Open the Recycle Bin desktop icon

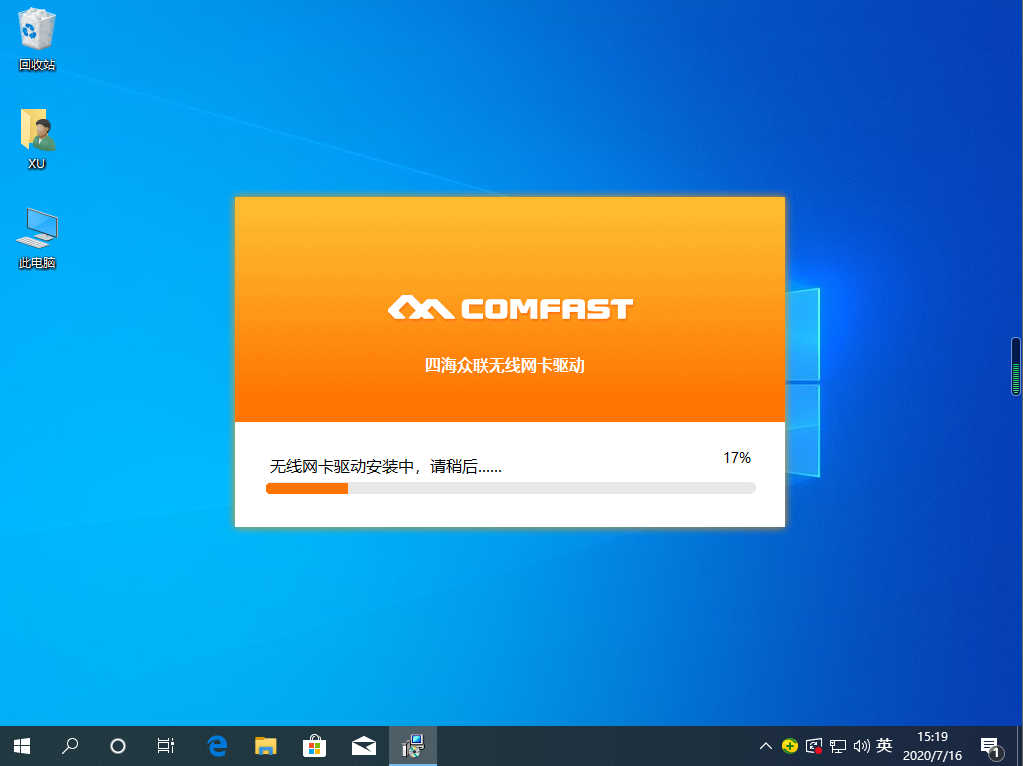click(37, 39)
